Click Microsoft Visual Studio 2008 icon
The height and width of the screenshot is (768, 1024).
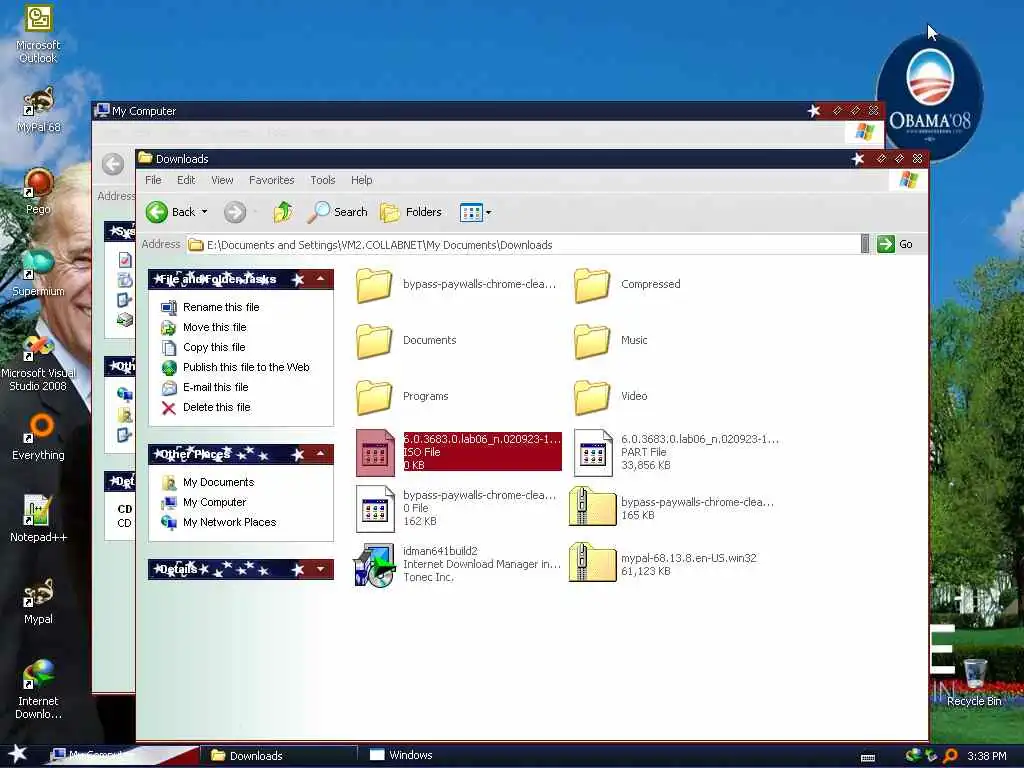(38, 362)
